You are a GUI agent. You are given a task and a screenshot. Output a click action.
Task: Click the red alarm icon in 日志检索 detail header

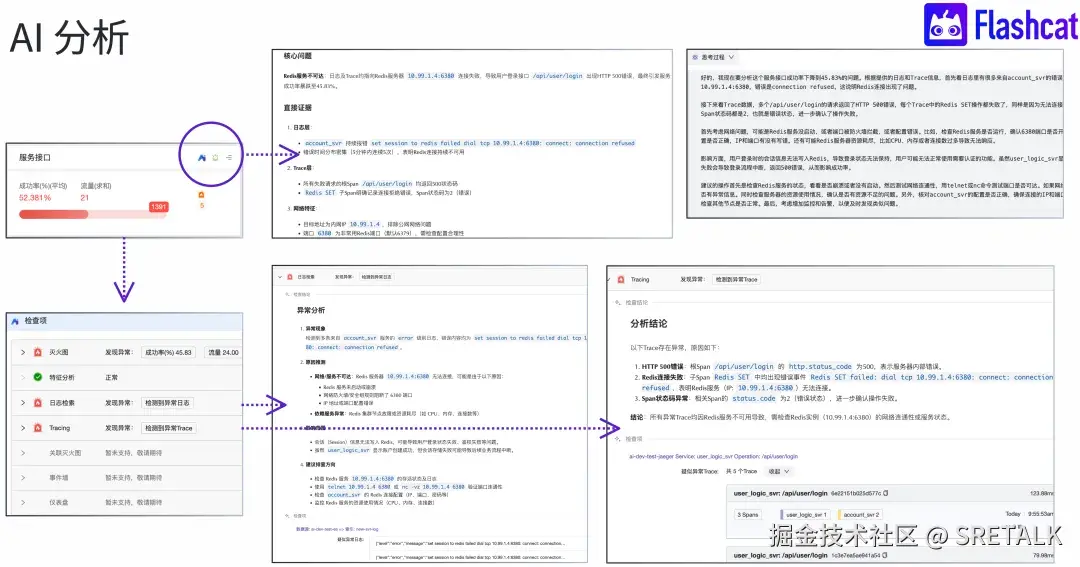tap(290, 277)
